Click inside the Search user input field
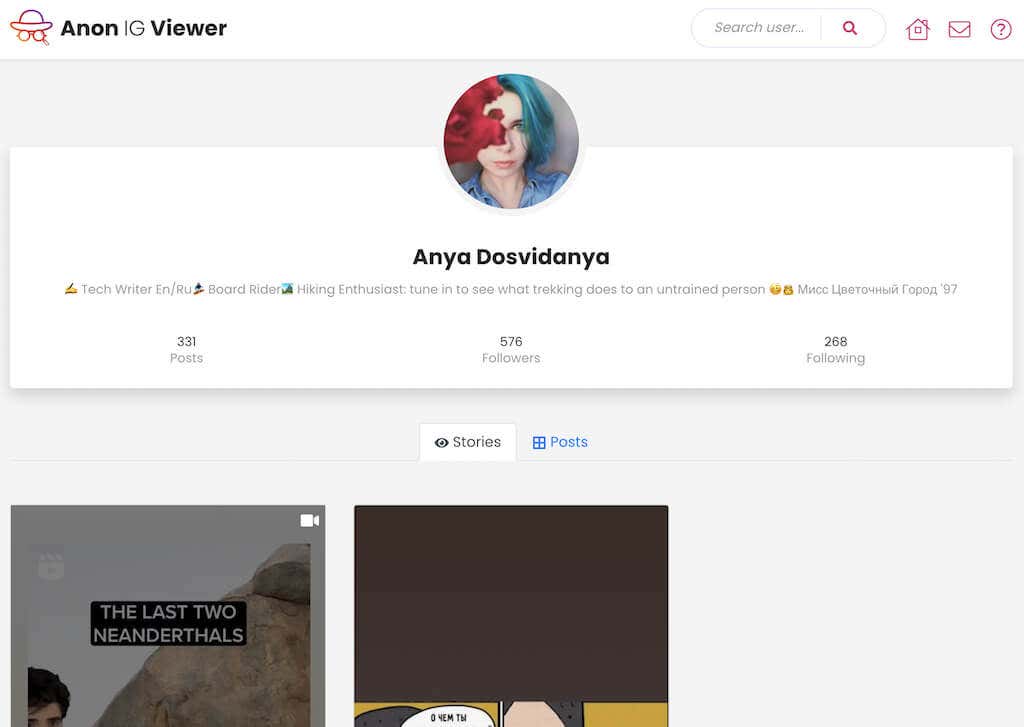Viewport: 1024px width, 727px height. pos(760,27)
